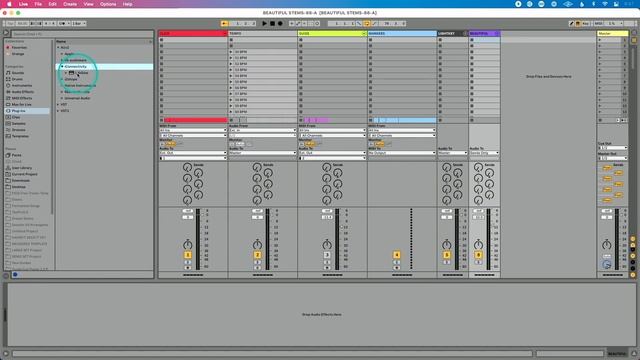Stop playback with the transport Stop button

click(x=272, y=24)
